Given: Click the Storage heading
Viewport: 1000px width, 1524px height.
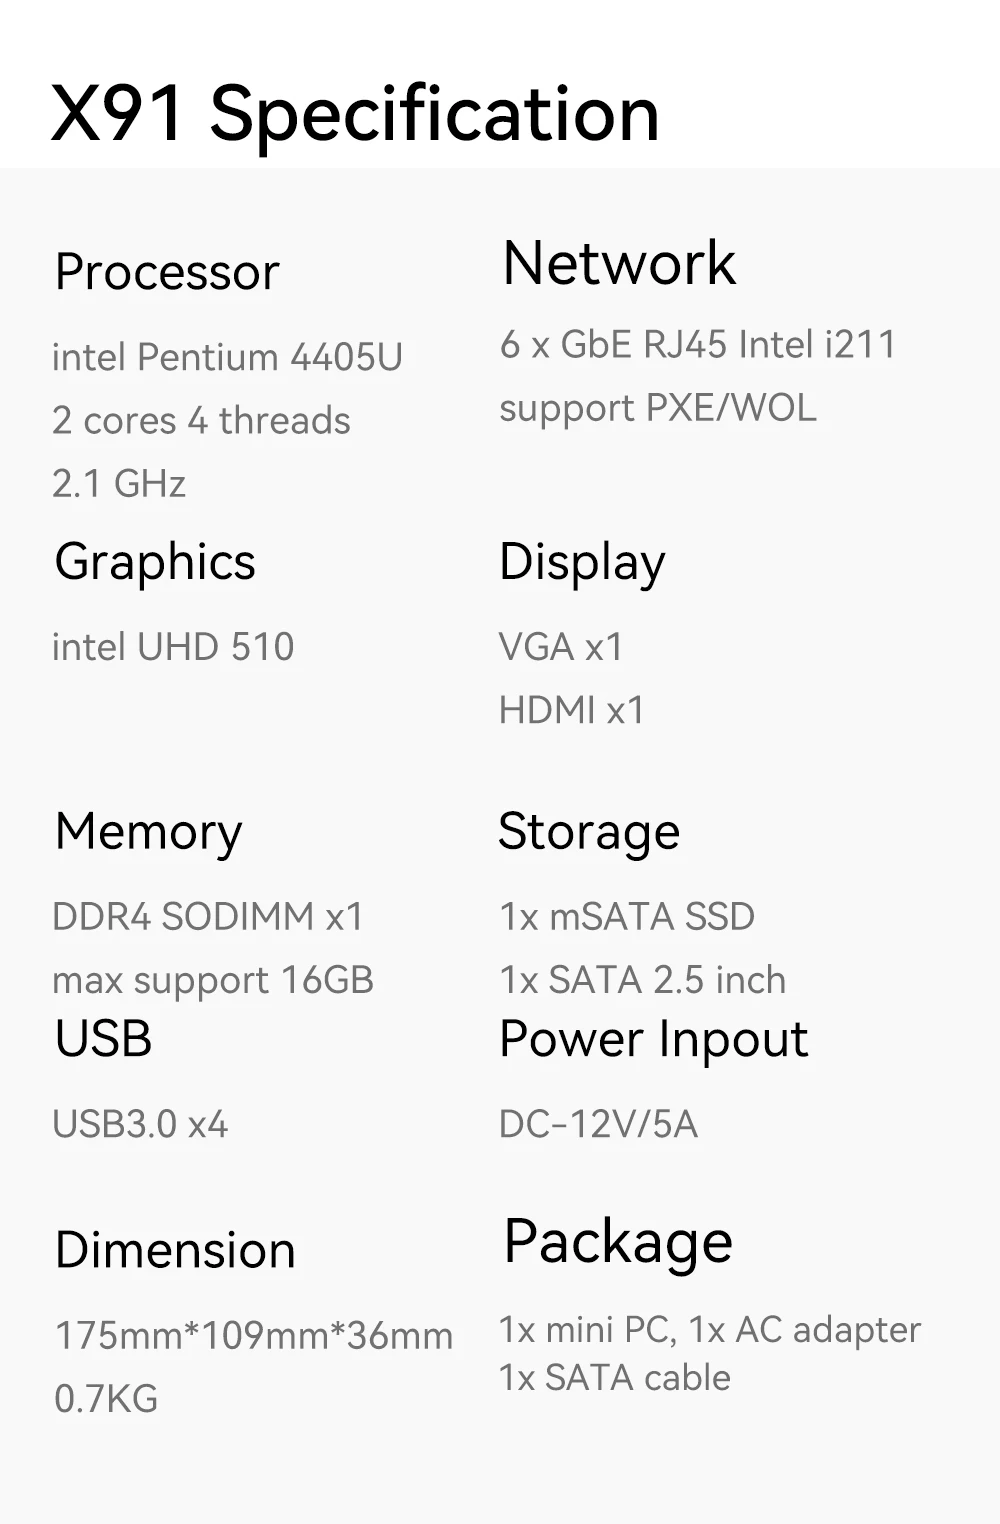Looking at the screenshot, I should pos(589,832).
